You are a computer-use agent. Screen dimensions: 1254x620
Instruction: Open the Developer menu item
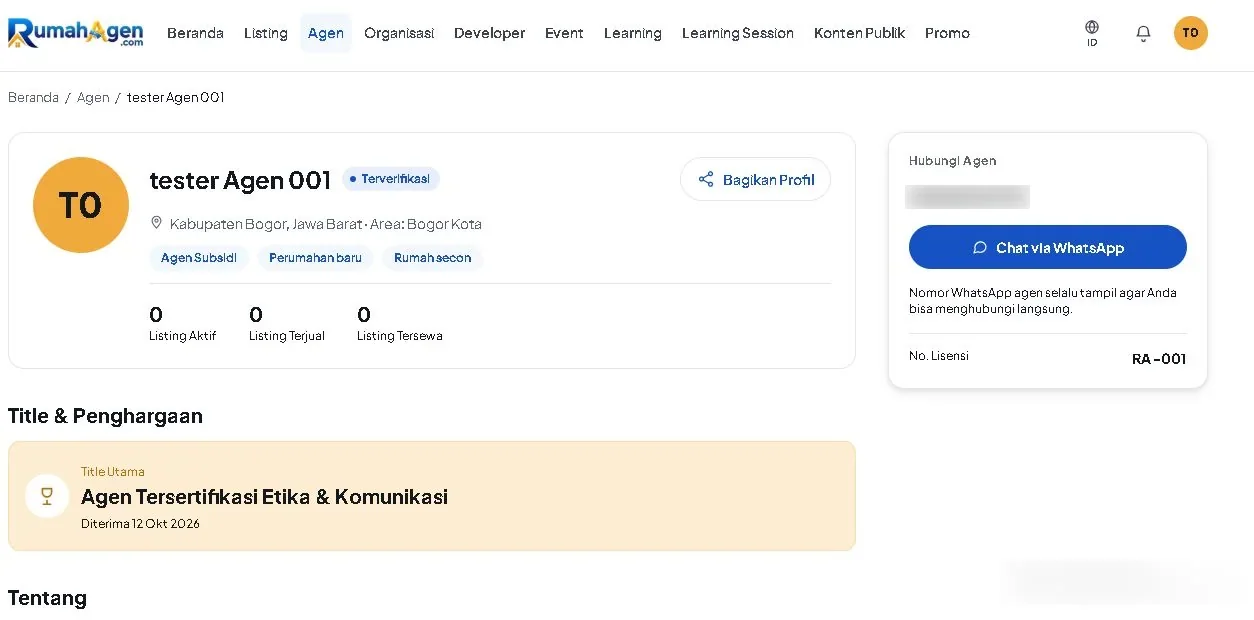click(x=489, y=33)
